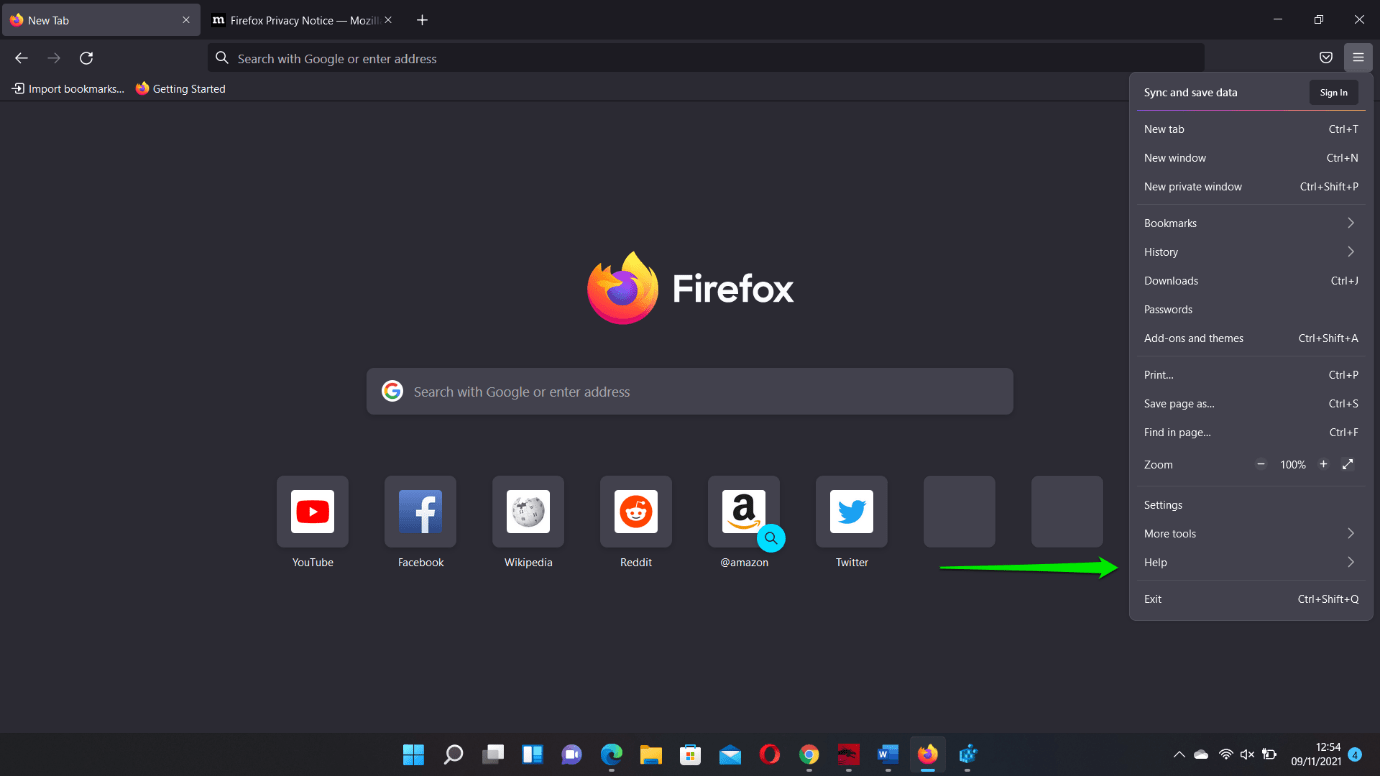This screenshot has height=776, width=1380.
Task: Click the Reload page icon
Action: click(87, 58)
